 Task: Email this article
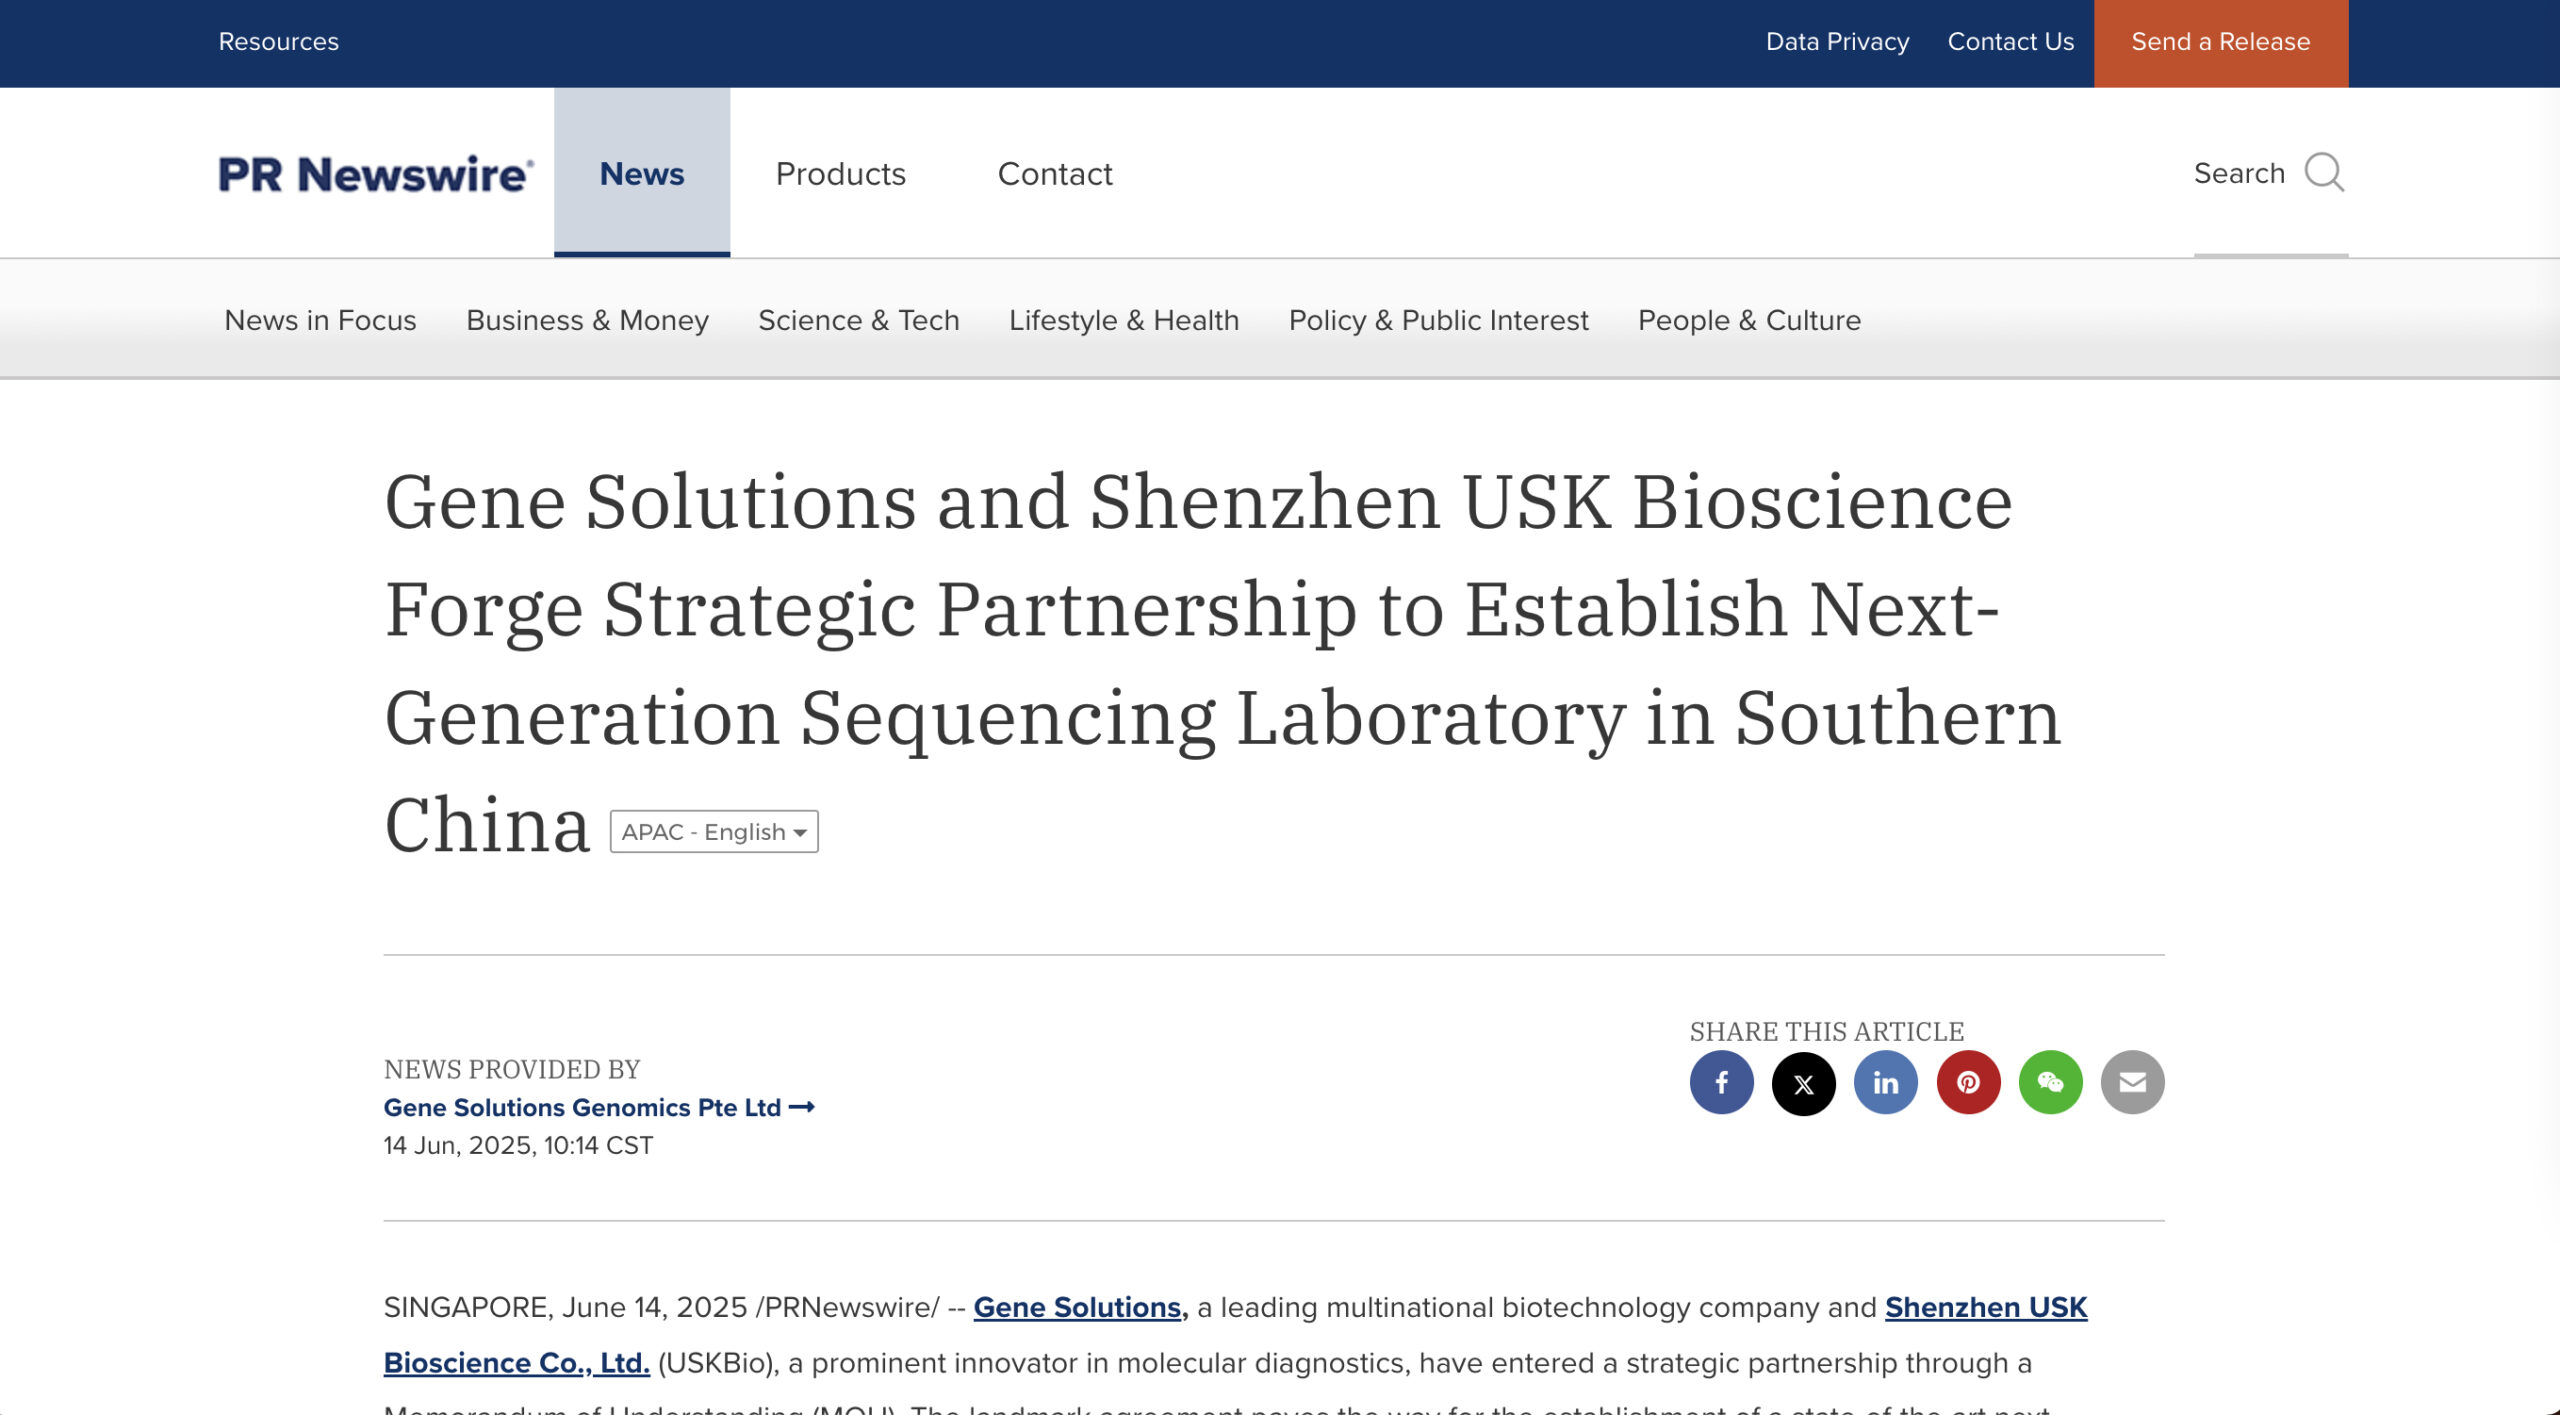click(2133, 1082)
